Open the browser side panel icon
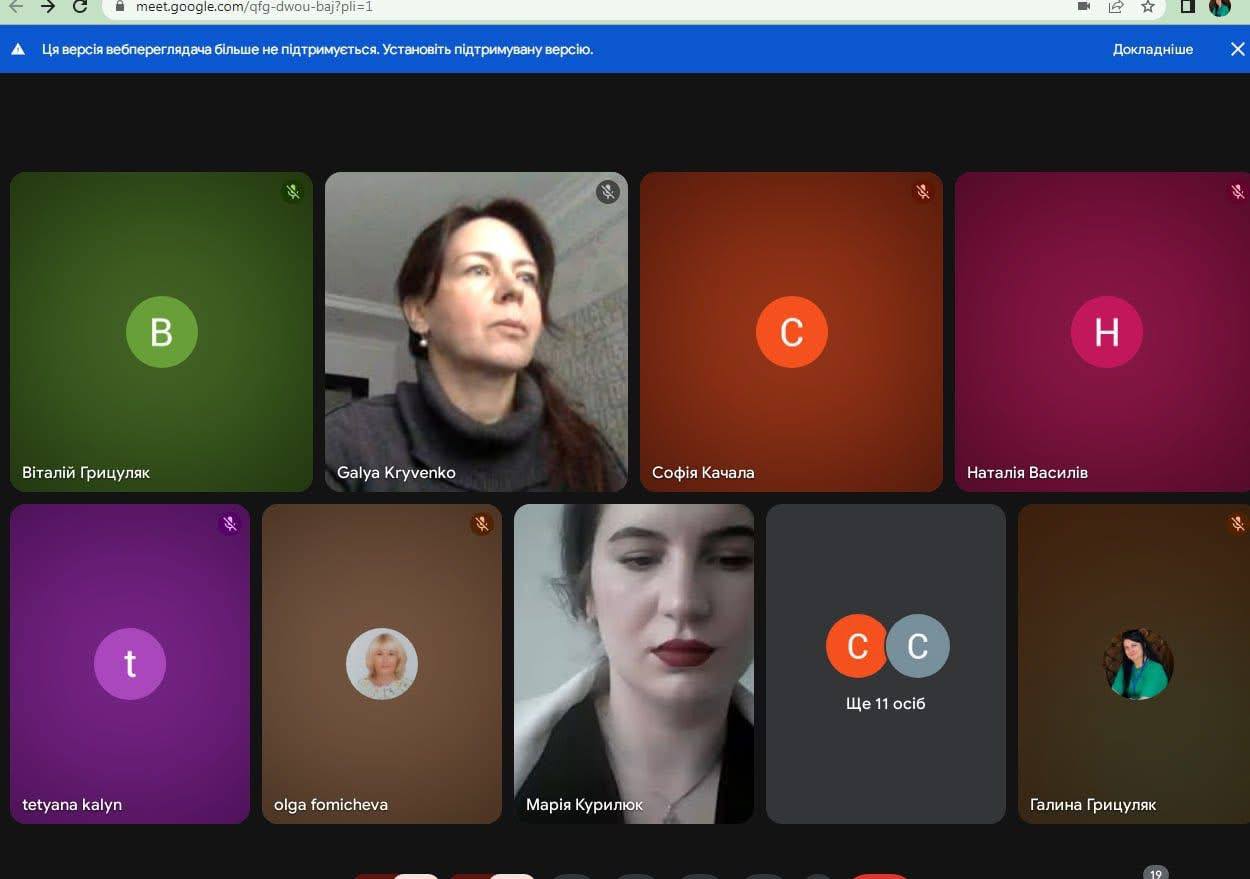 coord(1187,7)
